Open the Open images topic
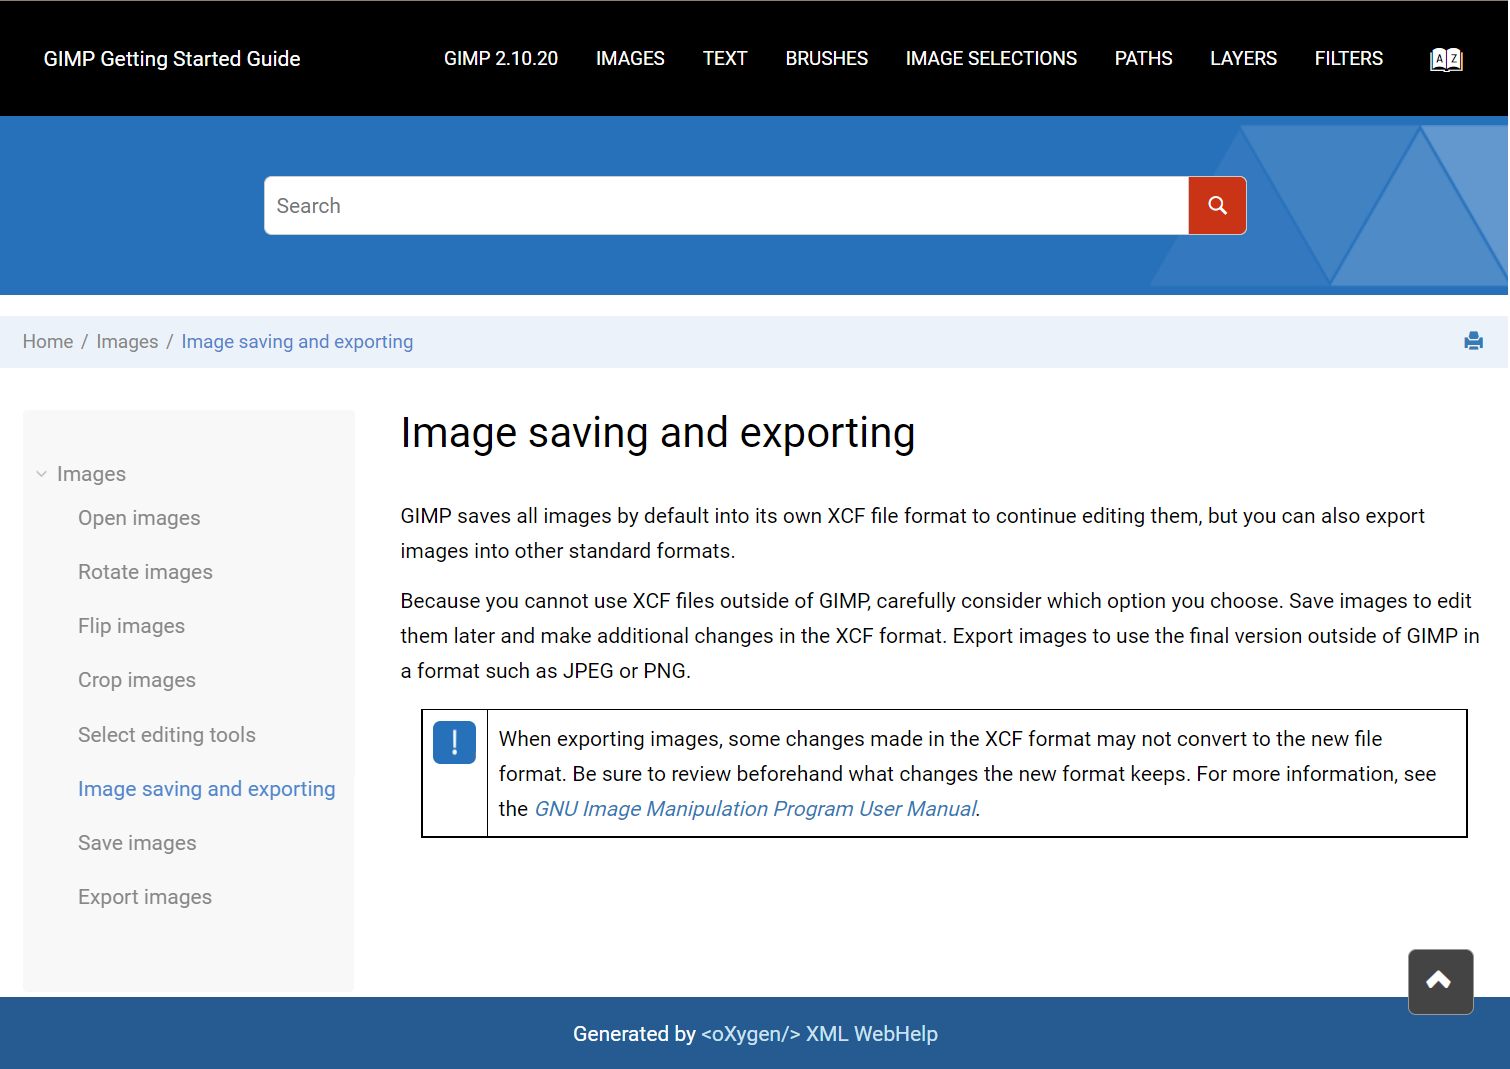Image resolution: width=1510 pixels, height=1069 pixels. coord(139,518)
